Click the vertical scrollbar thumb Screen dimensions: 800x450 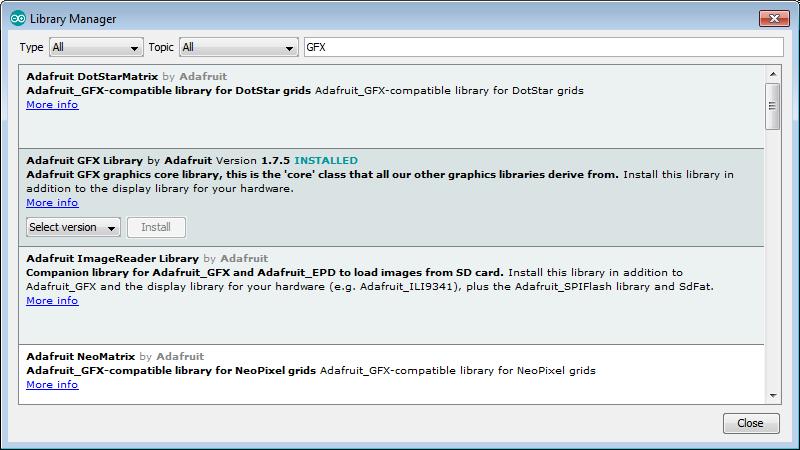pos(773,106)
